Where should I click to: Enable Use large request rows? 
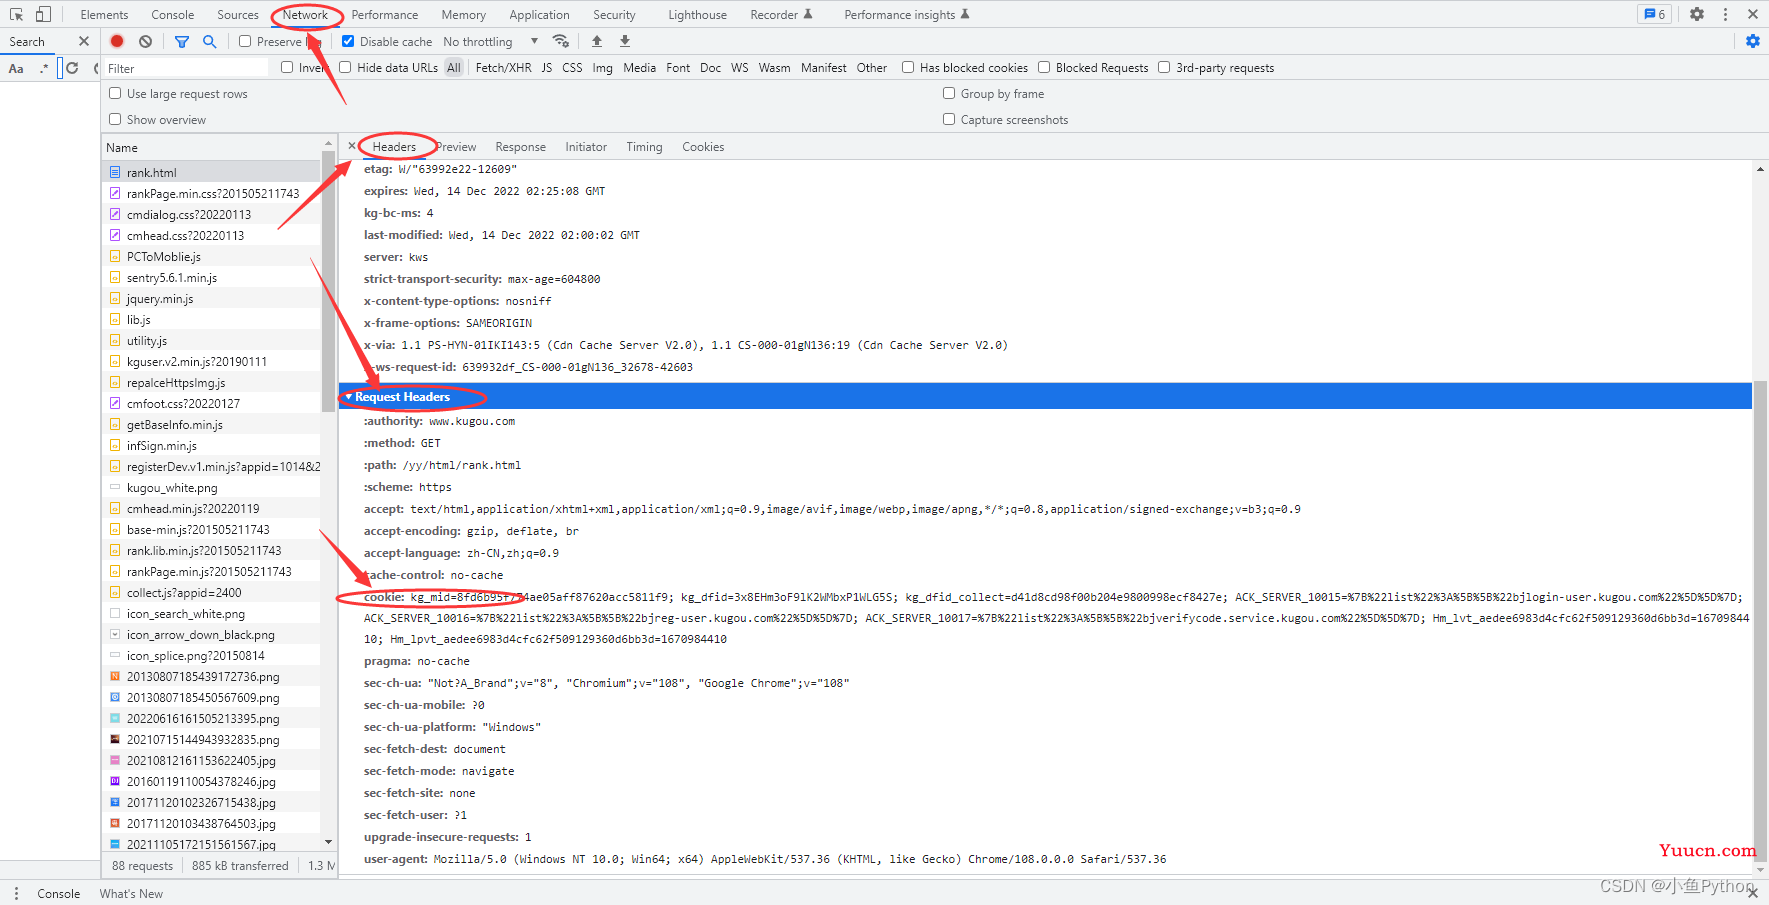click(115, 93)
